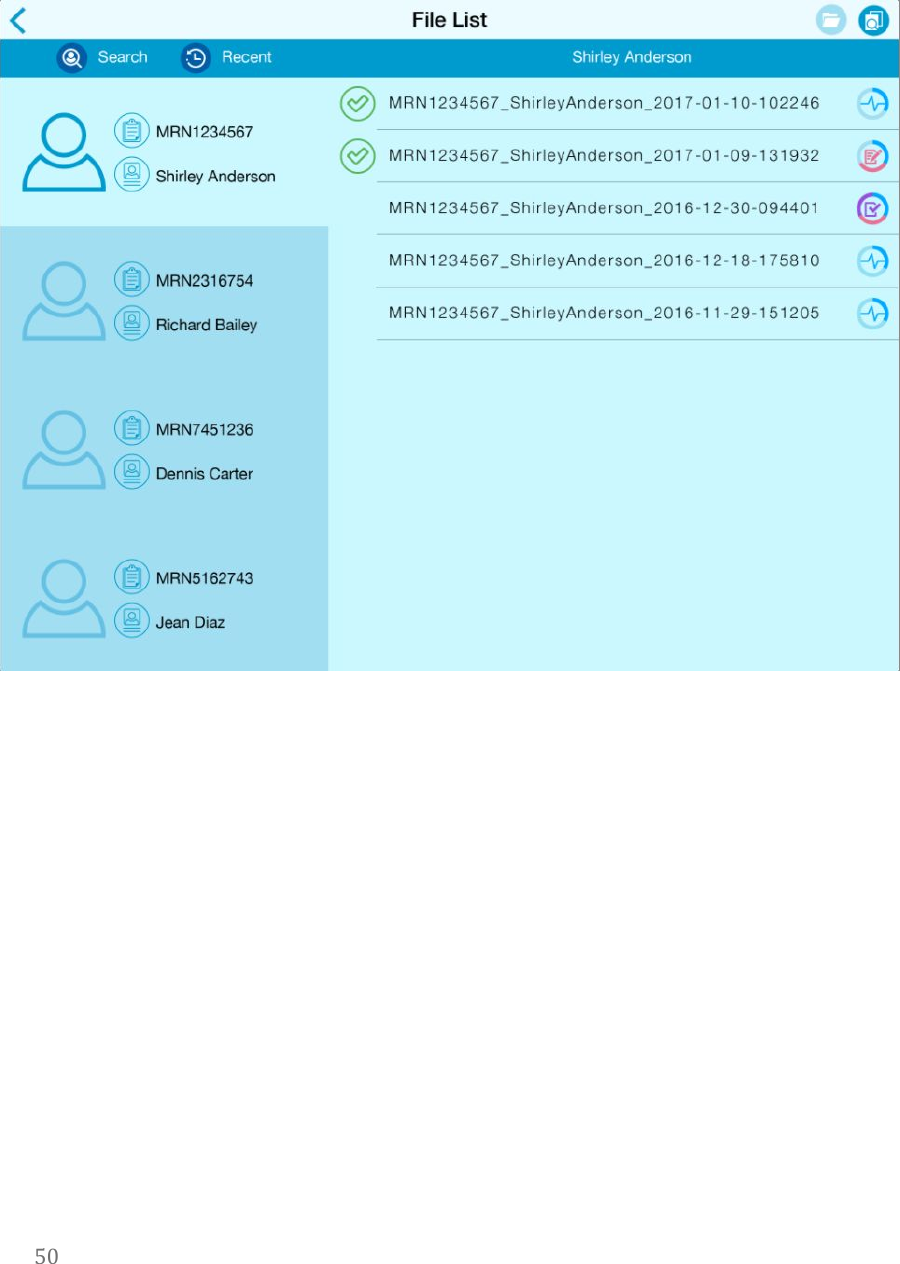Image resolution: width=900 pixels, height=1264 pixels.
Task: Click clipboard icon beside MRN5162743
Action: coord(132,577)
